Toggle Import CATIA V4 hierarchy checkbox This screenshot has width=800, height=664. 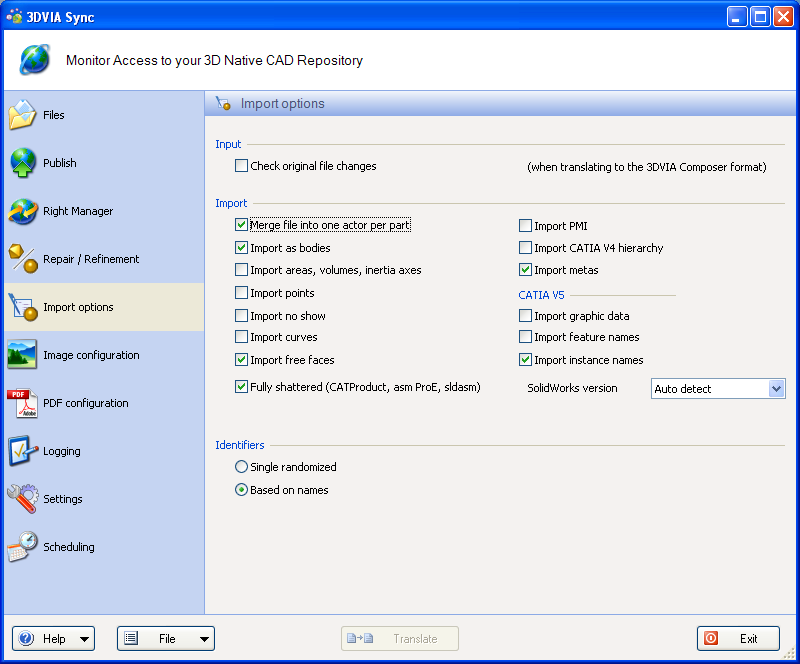pyautogui.click(x=525, y=248)
